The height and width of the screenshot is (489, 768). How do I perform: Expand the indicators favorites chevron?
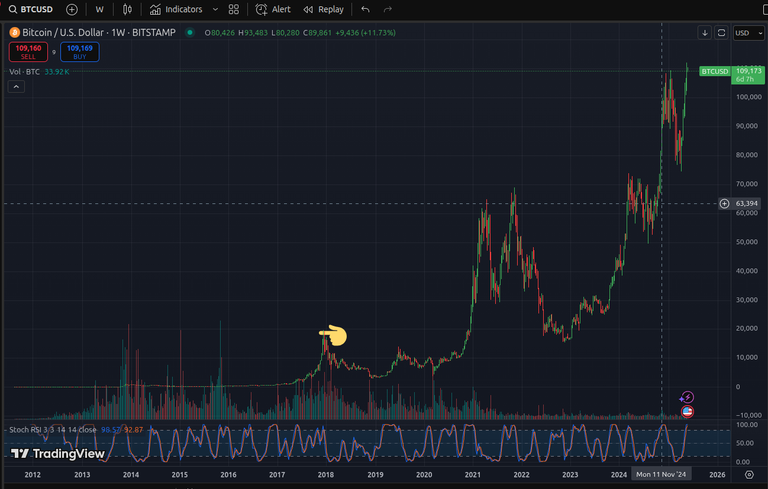(215, 9)
